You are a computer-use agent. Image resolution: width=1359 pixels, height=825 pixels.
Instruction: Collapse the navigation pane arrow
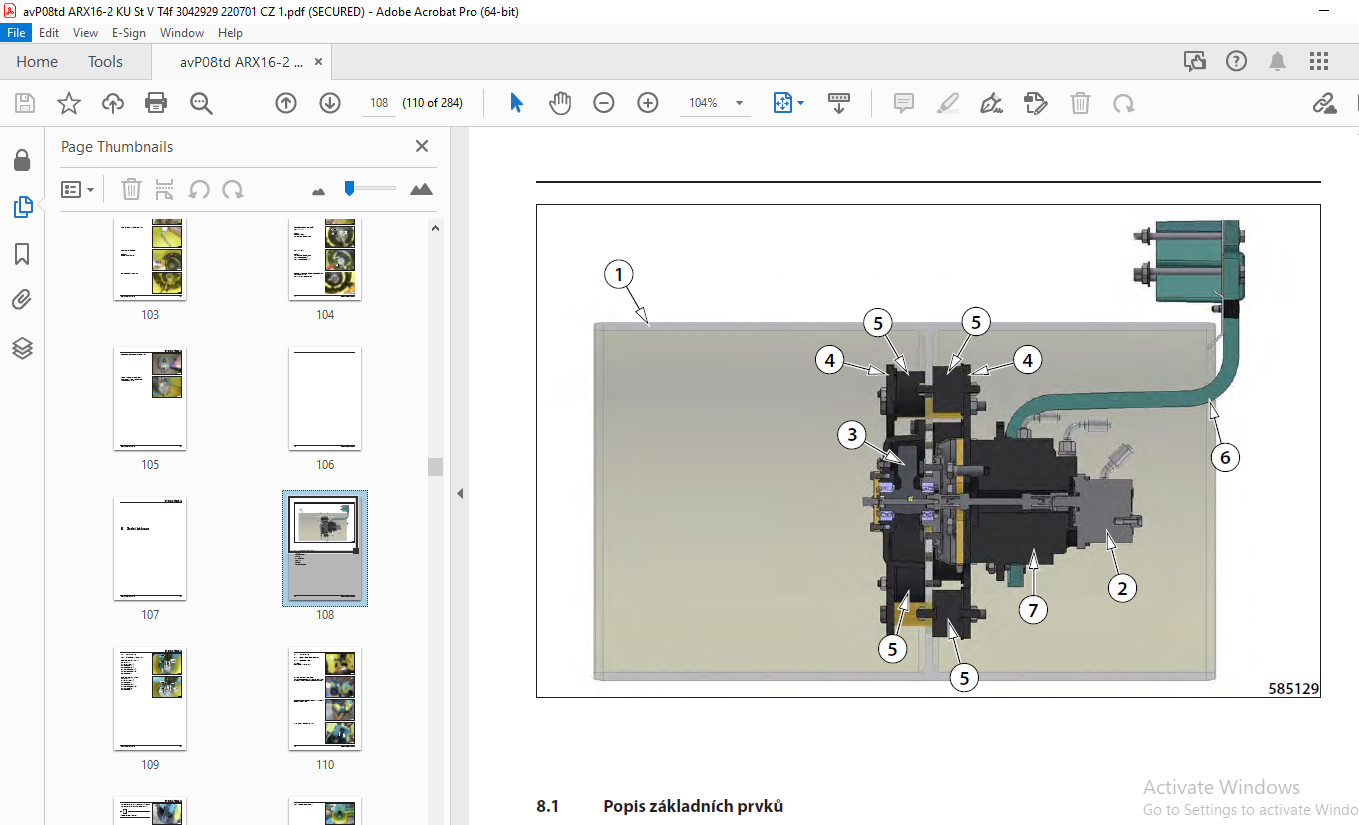460,493
